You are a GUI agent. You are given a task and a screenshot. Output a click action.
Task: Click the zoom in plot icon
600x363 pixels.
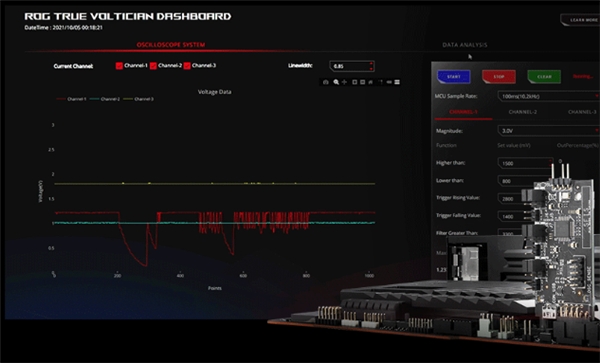click(355, 82)
